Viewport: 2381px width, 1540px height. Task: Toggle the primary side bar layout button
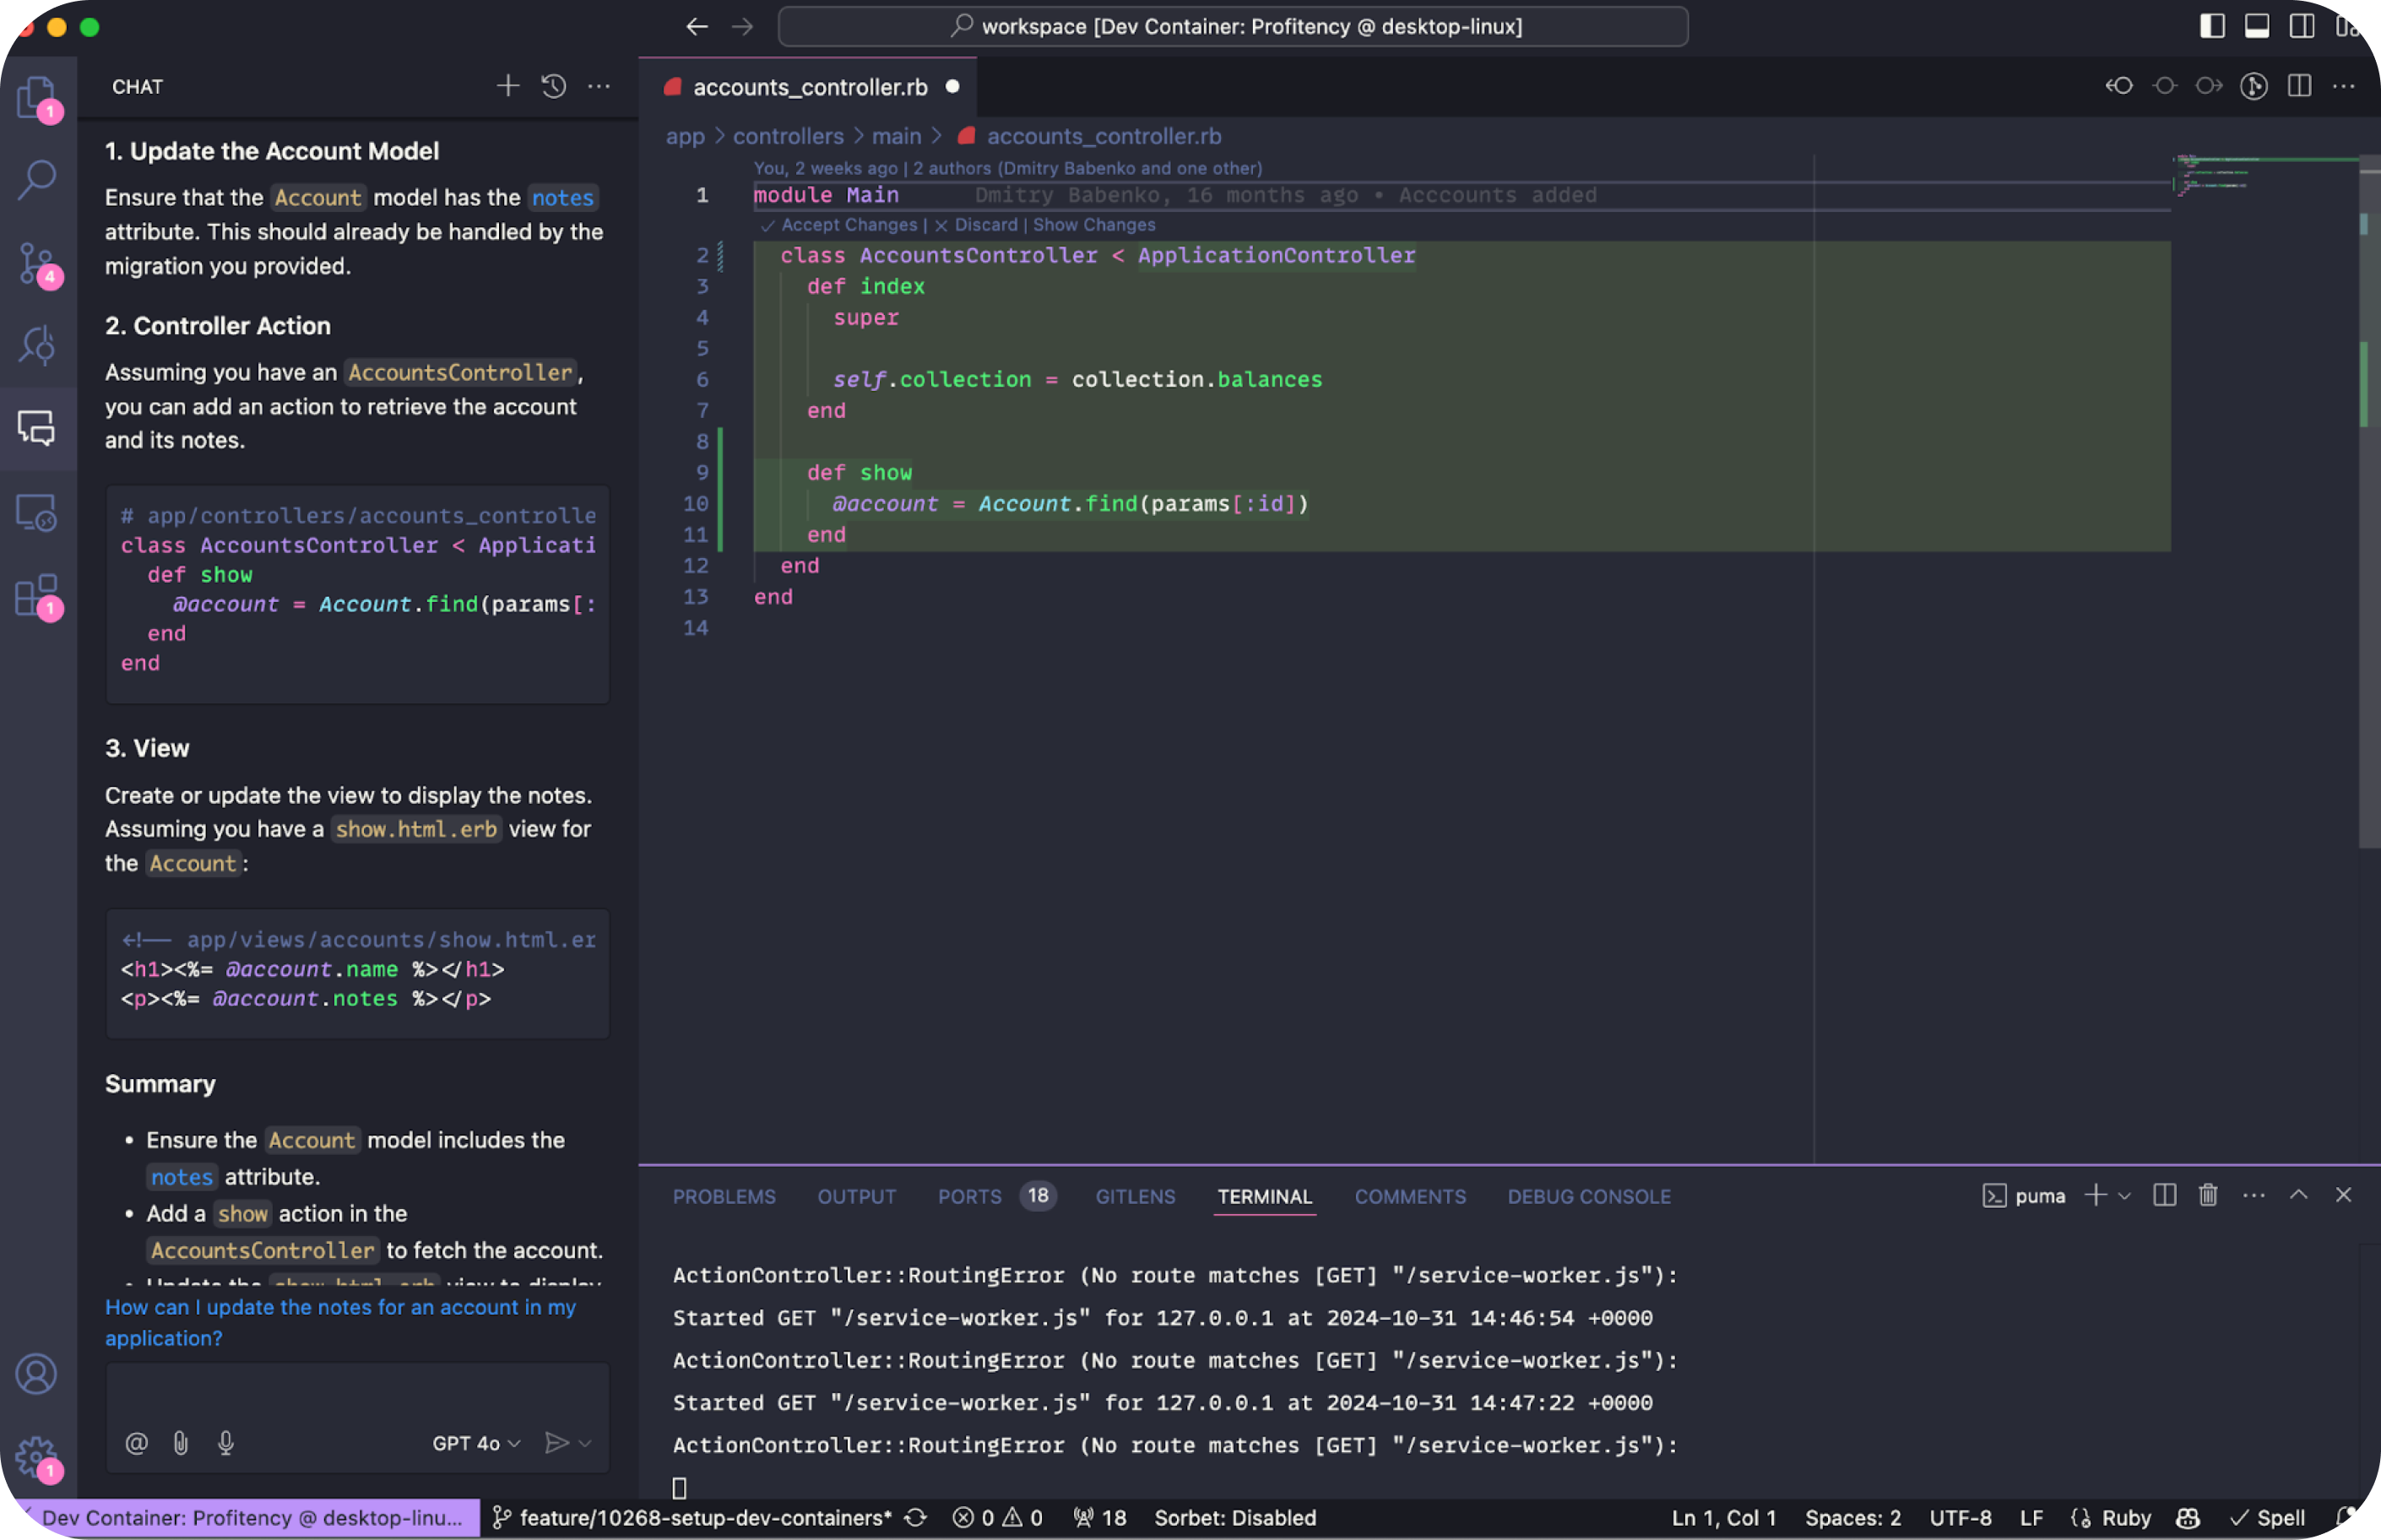coord(2212,27)
